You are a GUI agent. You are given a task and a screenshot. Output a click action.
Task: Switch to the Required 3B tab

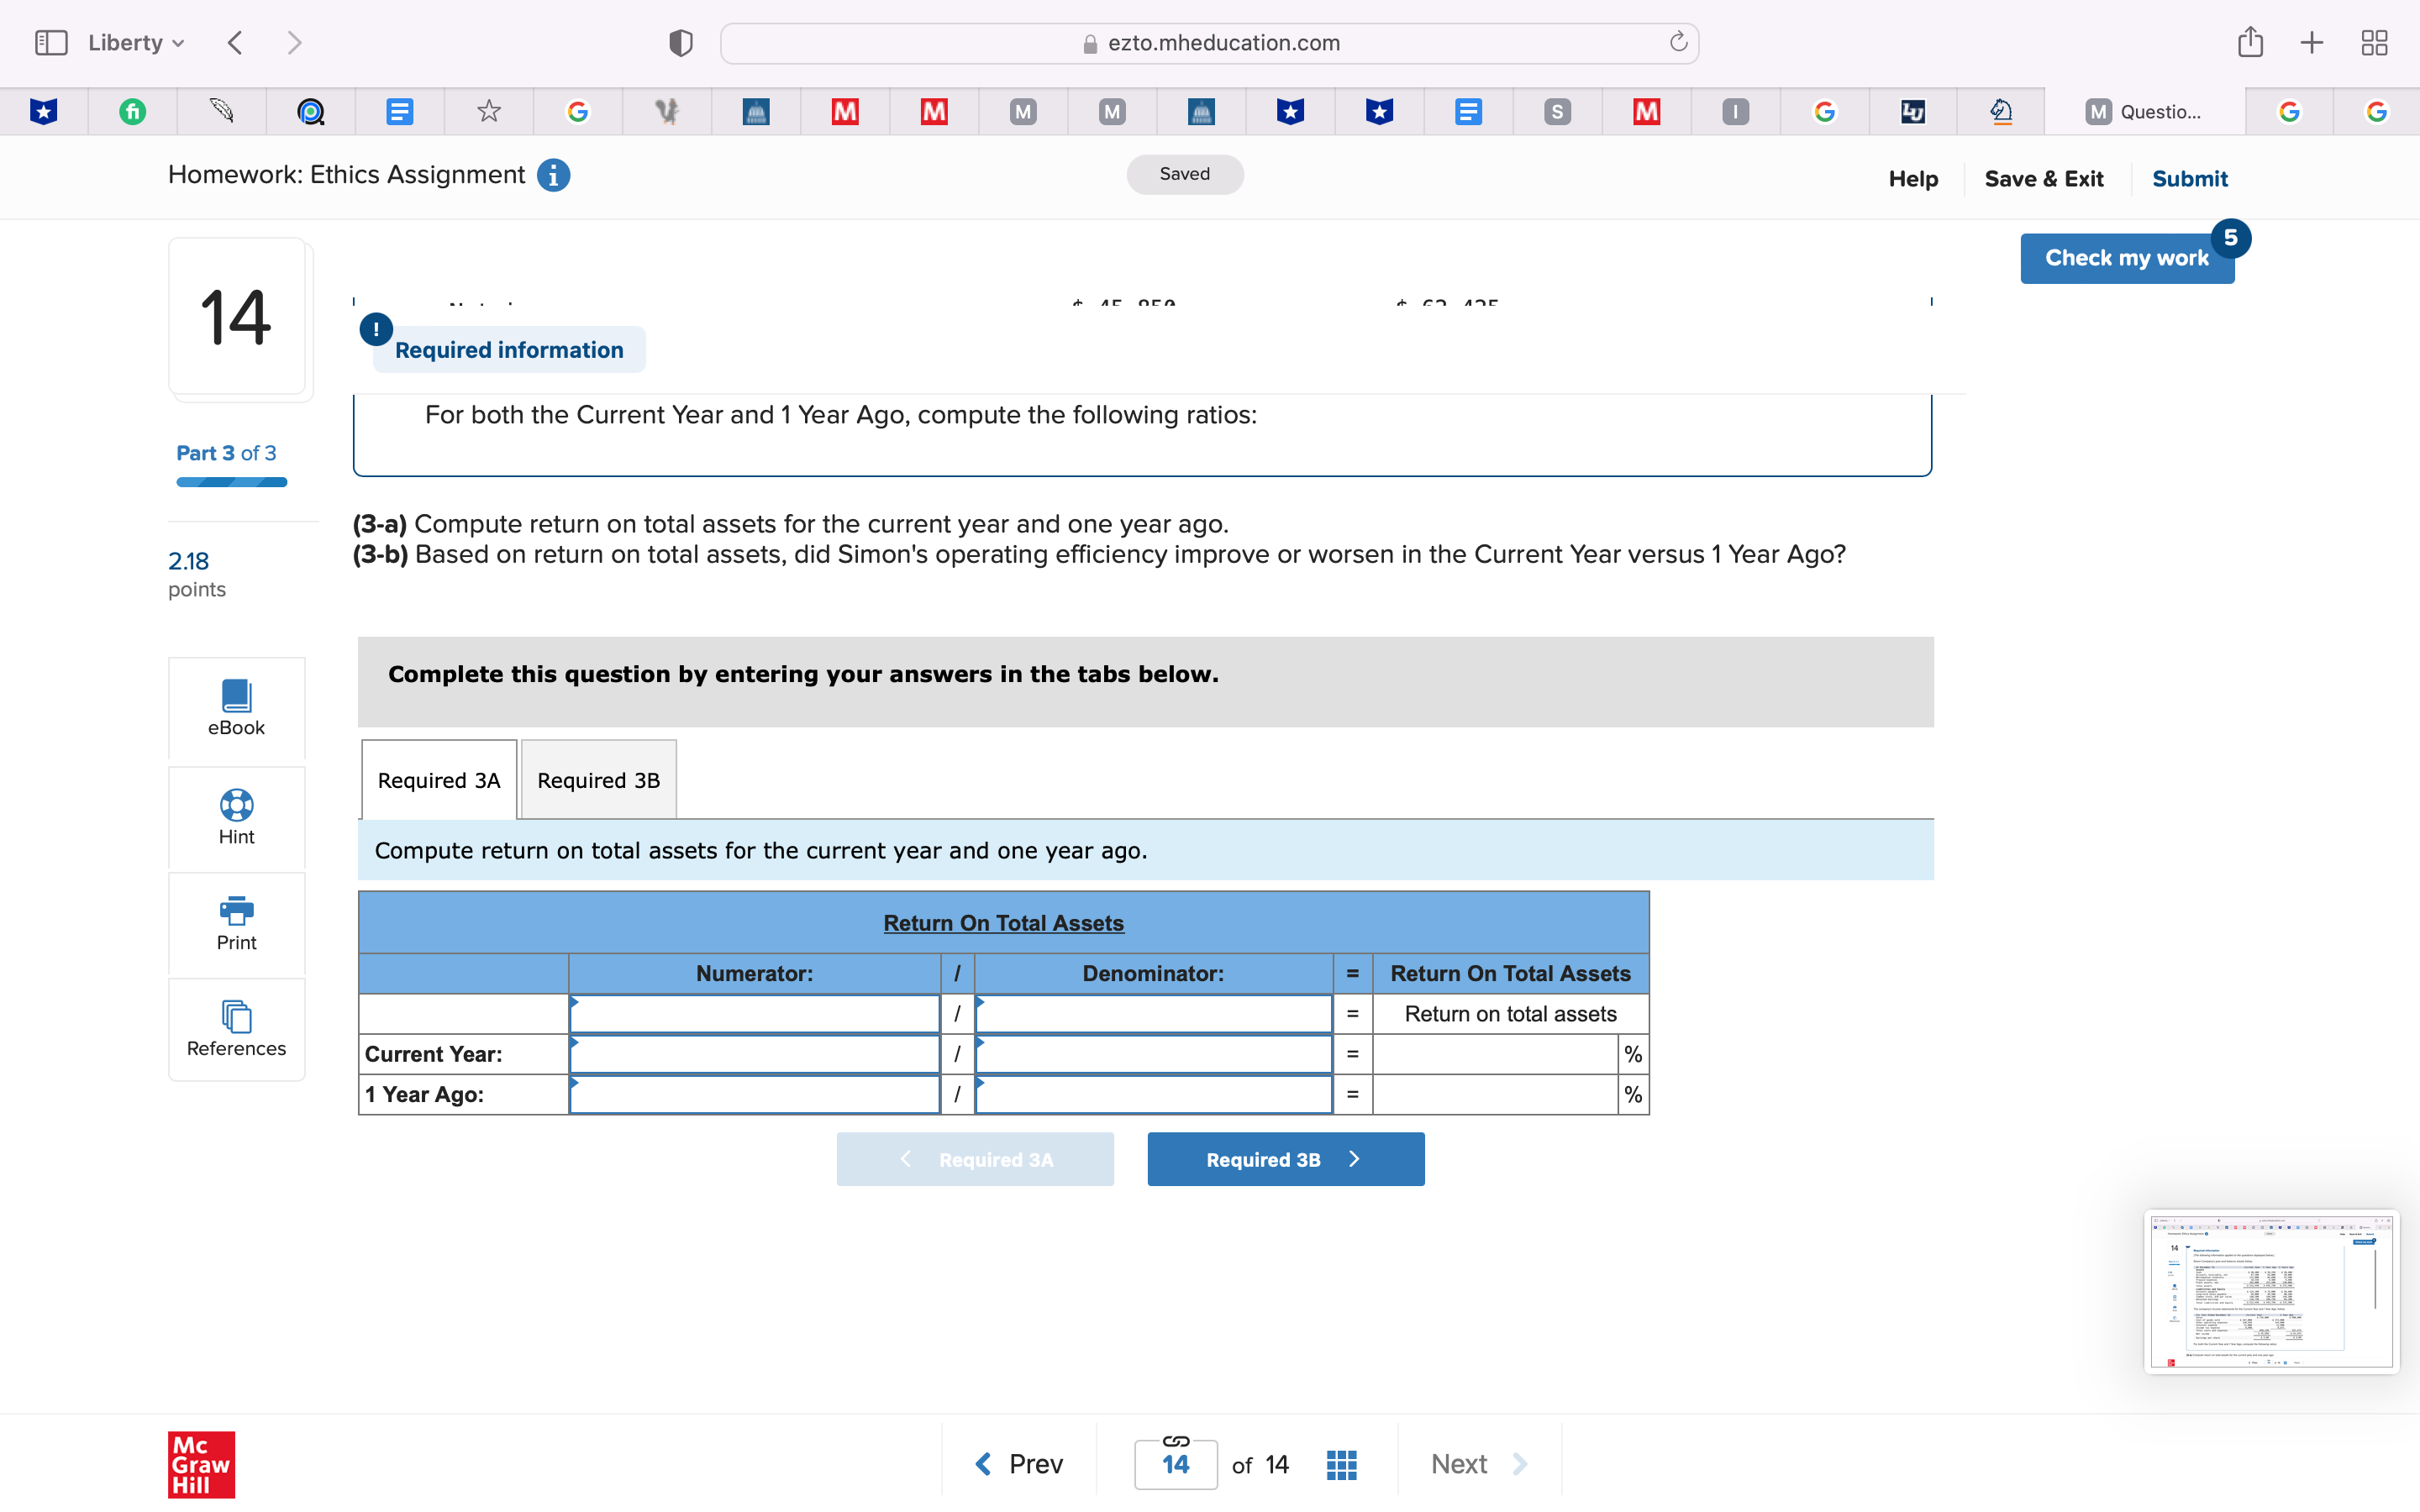tap(598, 780)
